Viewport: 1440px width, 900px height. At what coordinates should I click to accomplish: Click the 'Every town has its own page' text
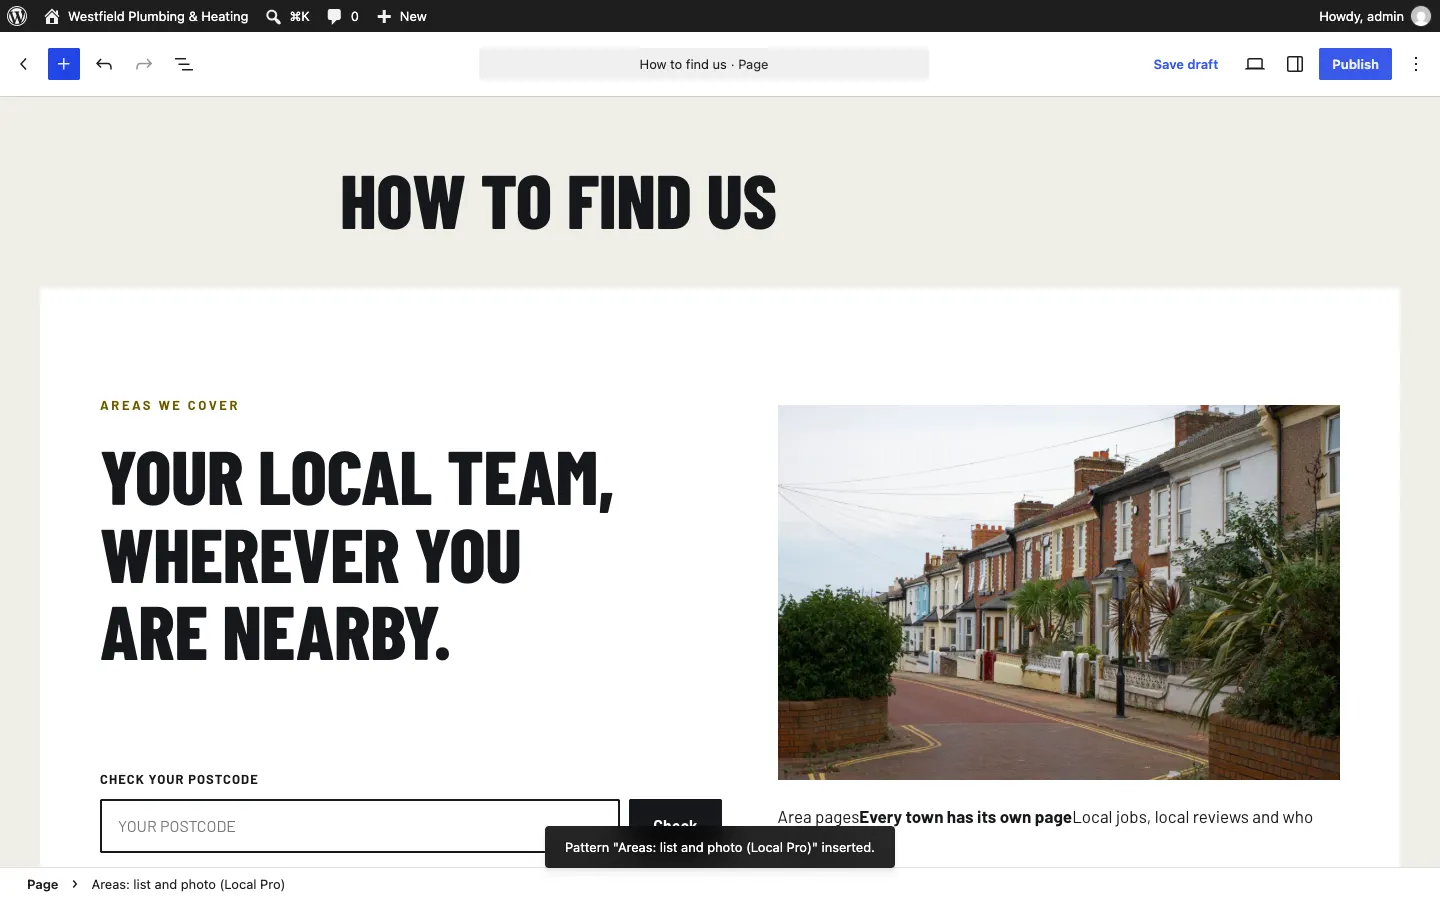click(965, 817)
